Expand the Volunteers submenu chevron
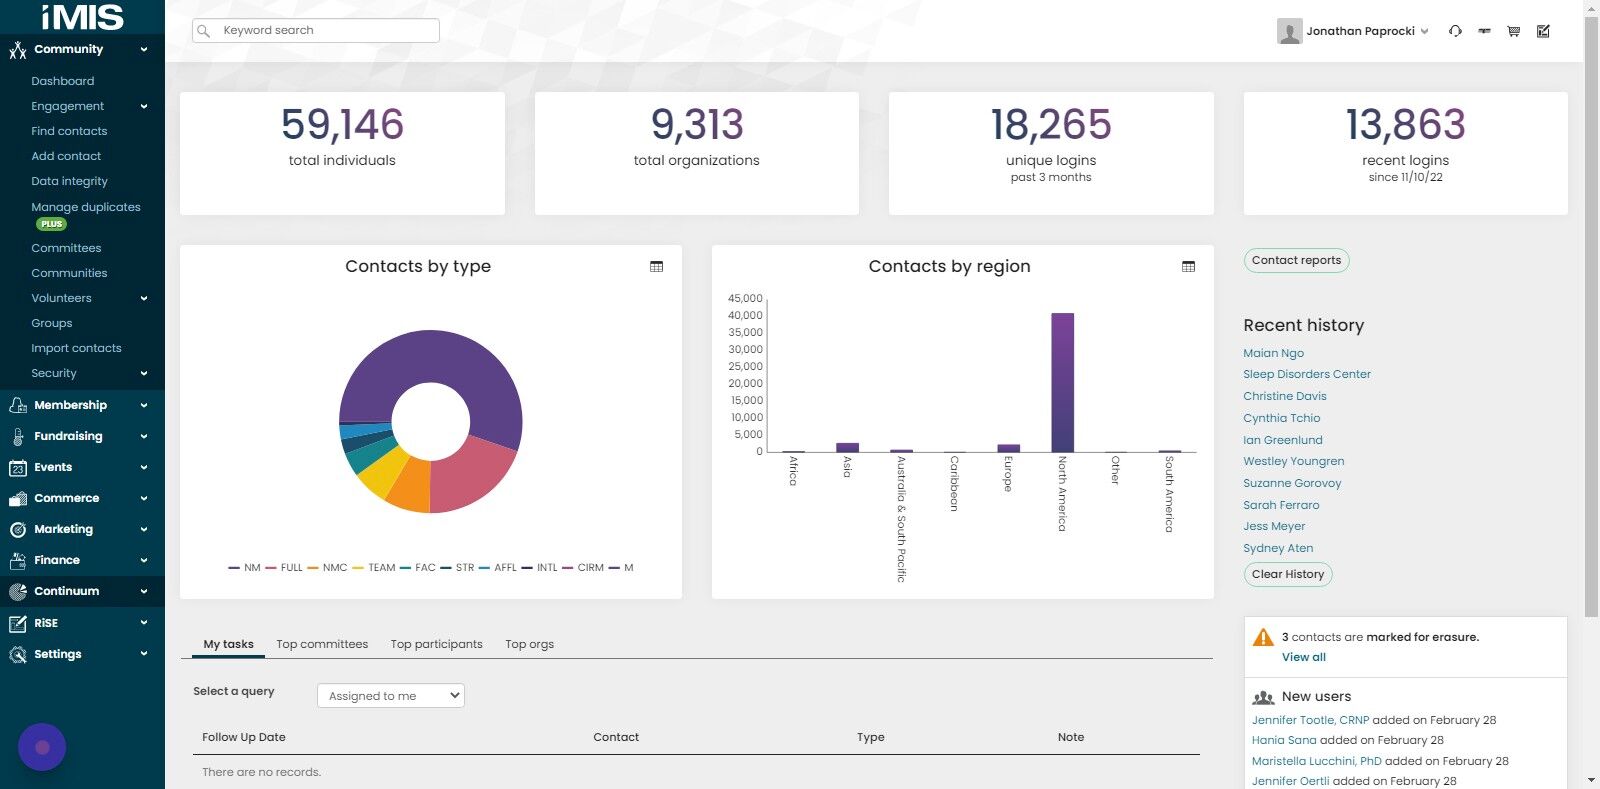This screenshot has height=789, width=1600. (x=144, y=298)
